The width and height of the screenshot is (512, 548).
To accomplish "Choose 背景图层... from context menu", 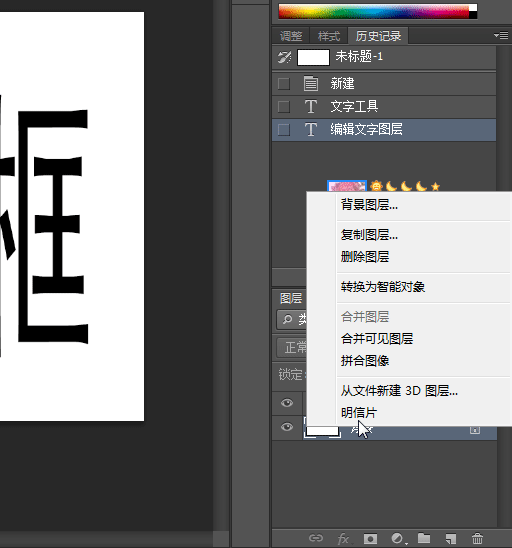I will [409, 205].
